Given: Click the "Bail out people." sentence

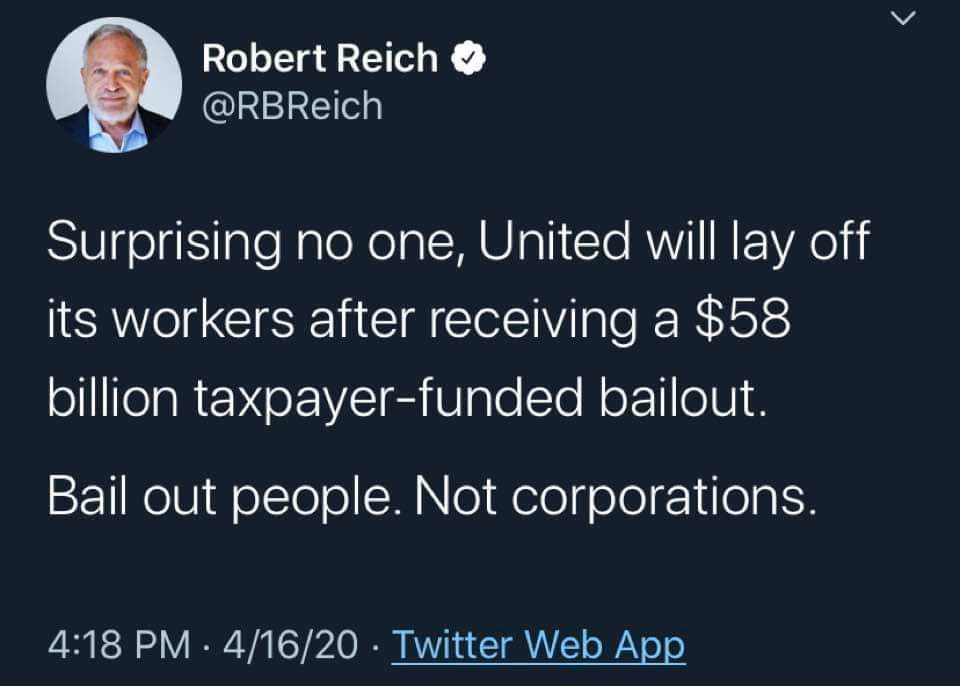Looking at the screenshot, I should [x=212, y=495].
